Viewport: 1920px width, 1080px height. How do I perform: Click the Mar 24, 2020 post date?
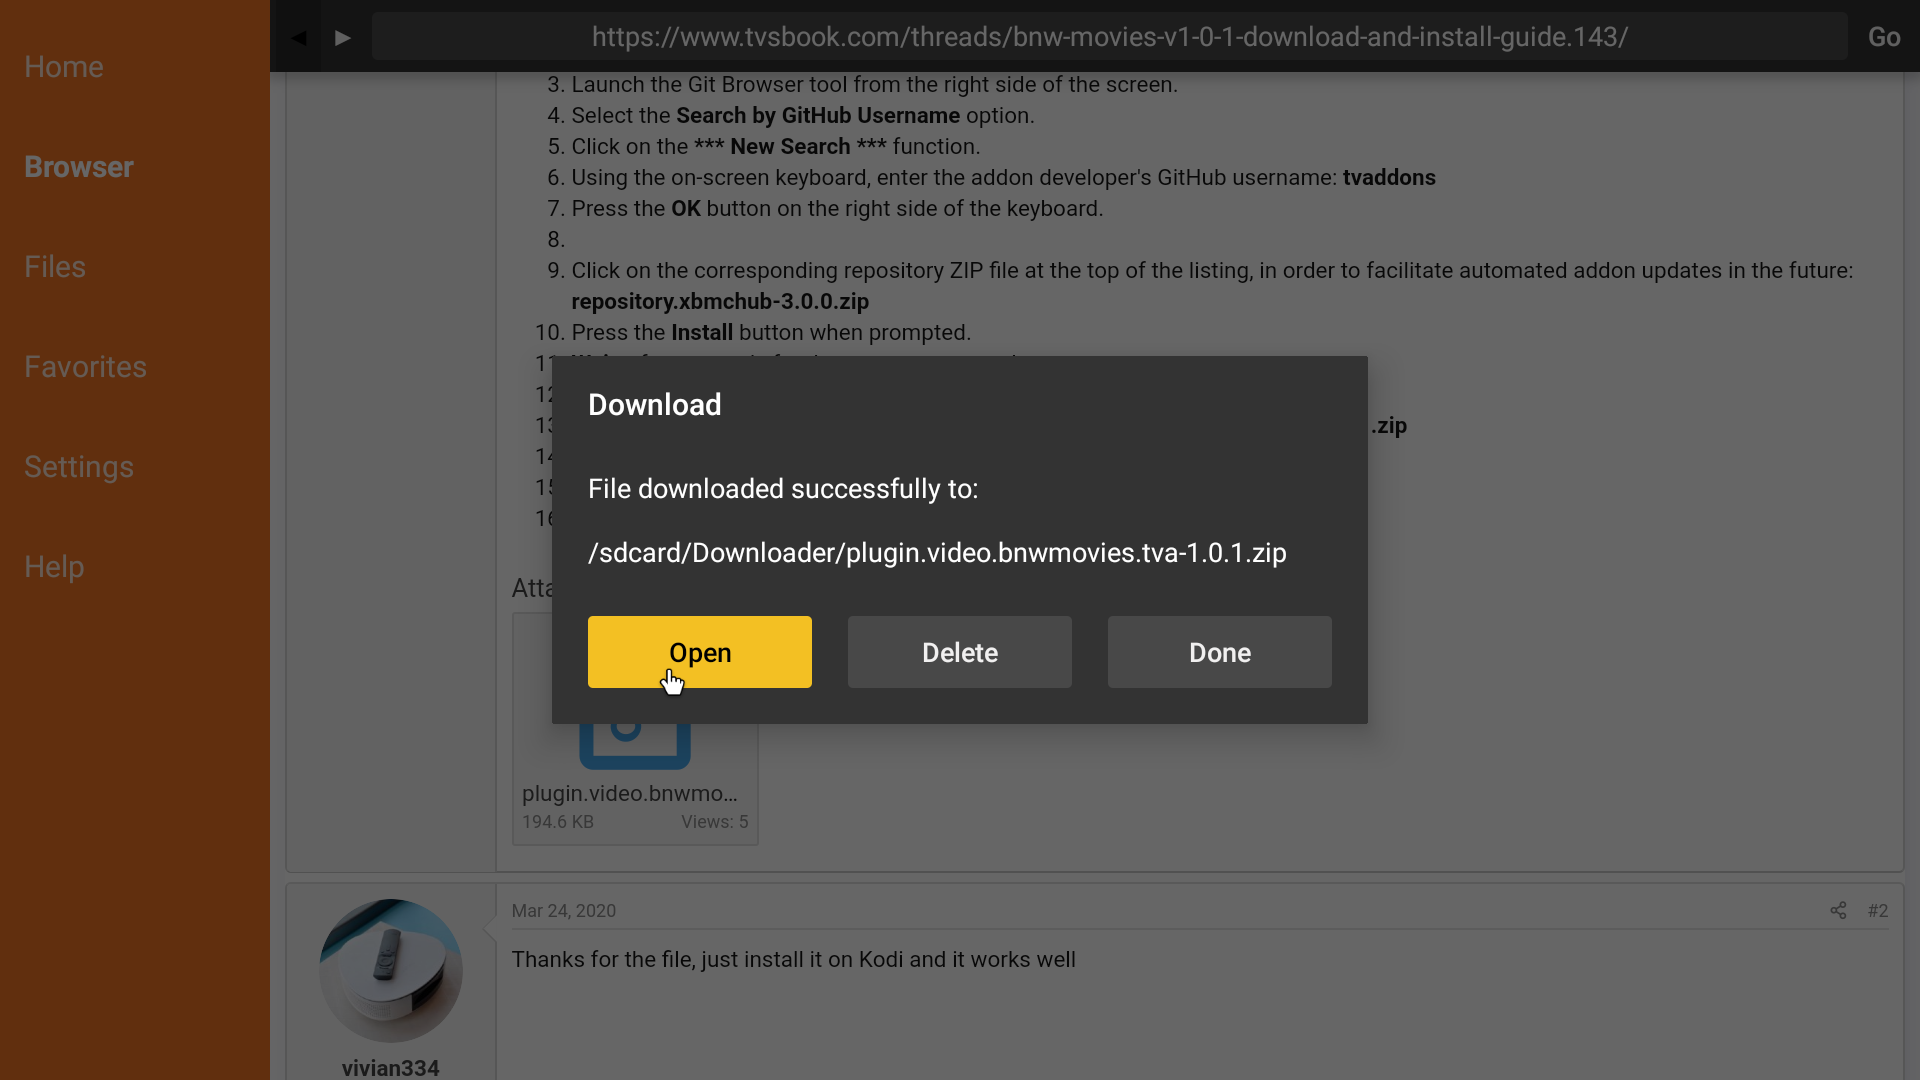564,910
